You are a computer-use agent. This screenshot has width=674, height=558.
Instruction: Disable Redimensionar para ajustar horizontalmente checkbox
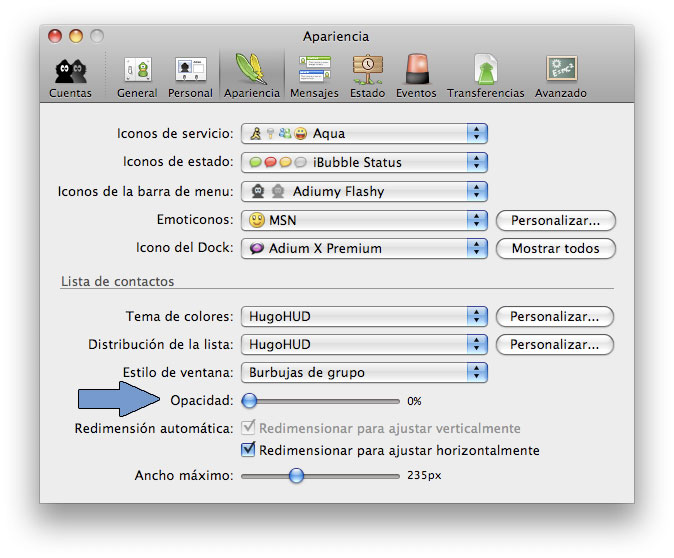249,450
